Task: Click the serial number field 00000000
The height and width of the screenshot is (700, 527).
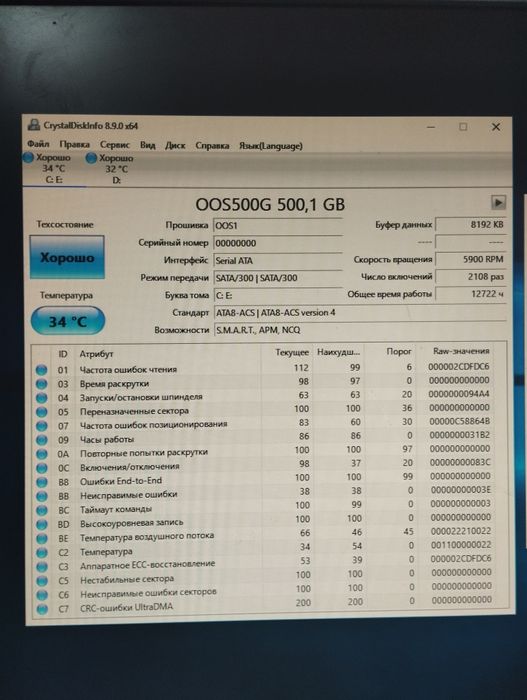Action: coord(278,243)
